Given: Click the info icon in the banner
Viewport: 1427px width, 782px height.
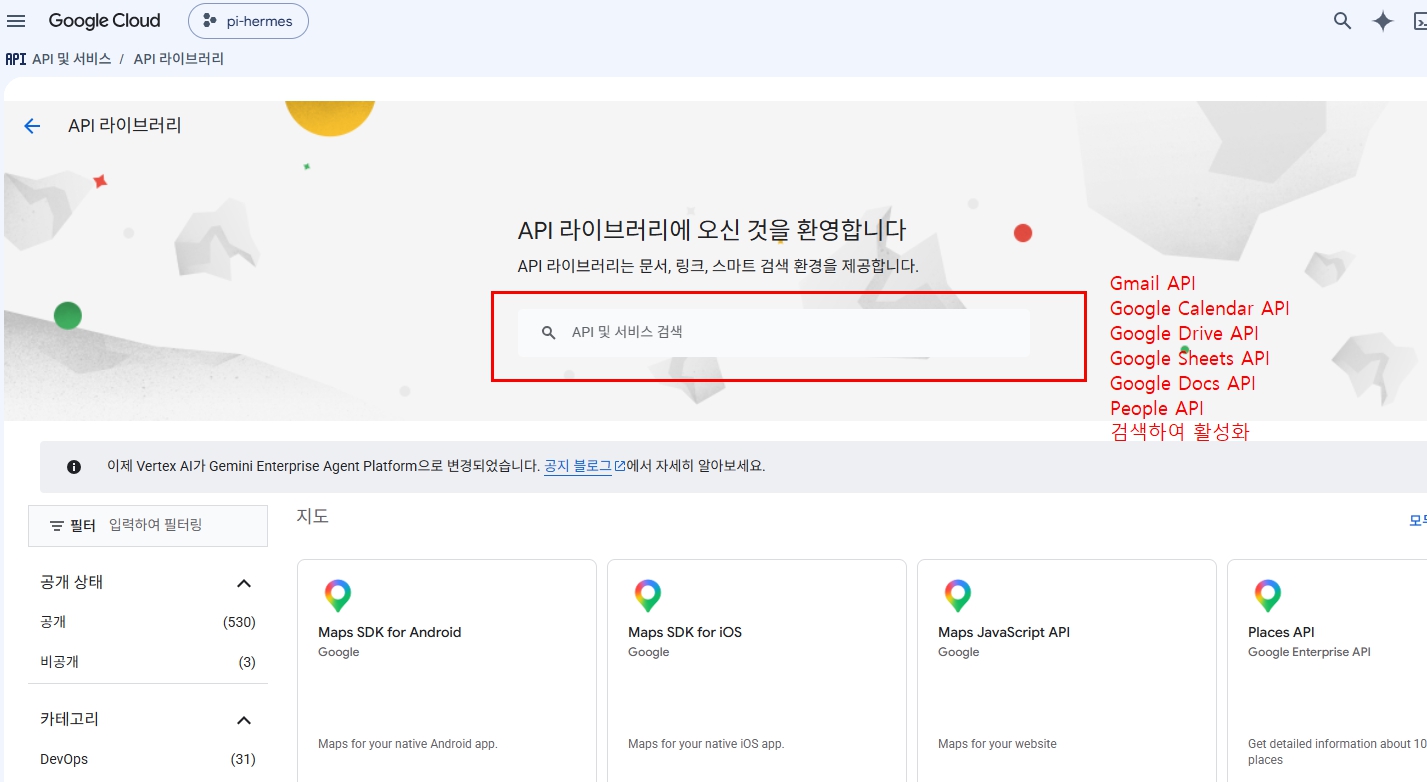Looking at the screenshot, I should click(x=74, y=467).
